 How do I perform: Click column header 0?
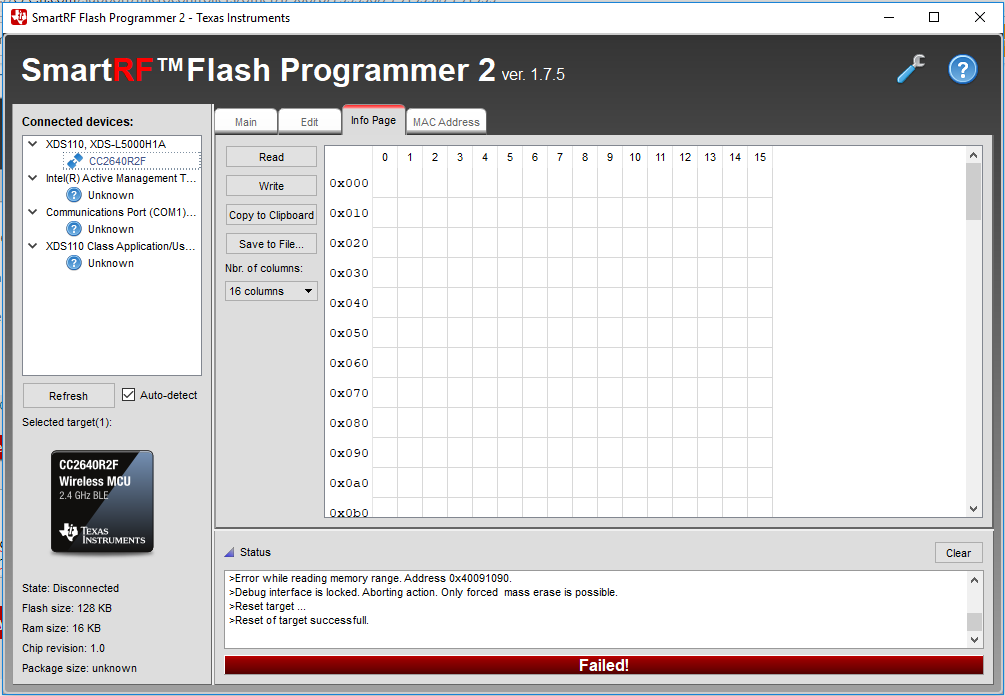[x=385, y=157]
